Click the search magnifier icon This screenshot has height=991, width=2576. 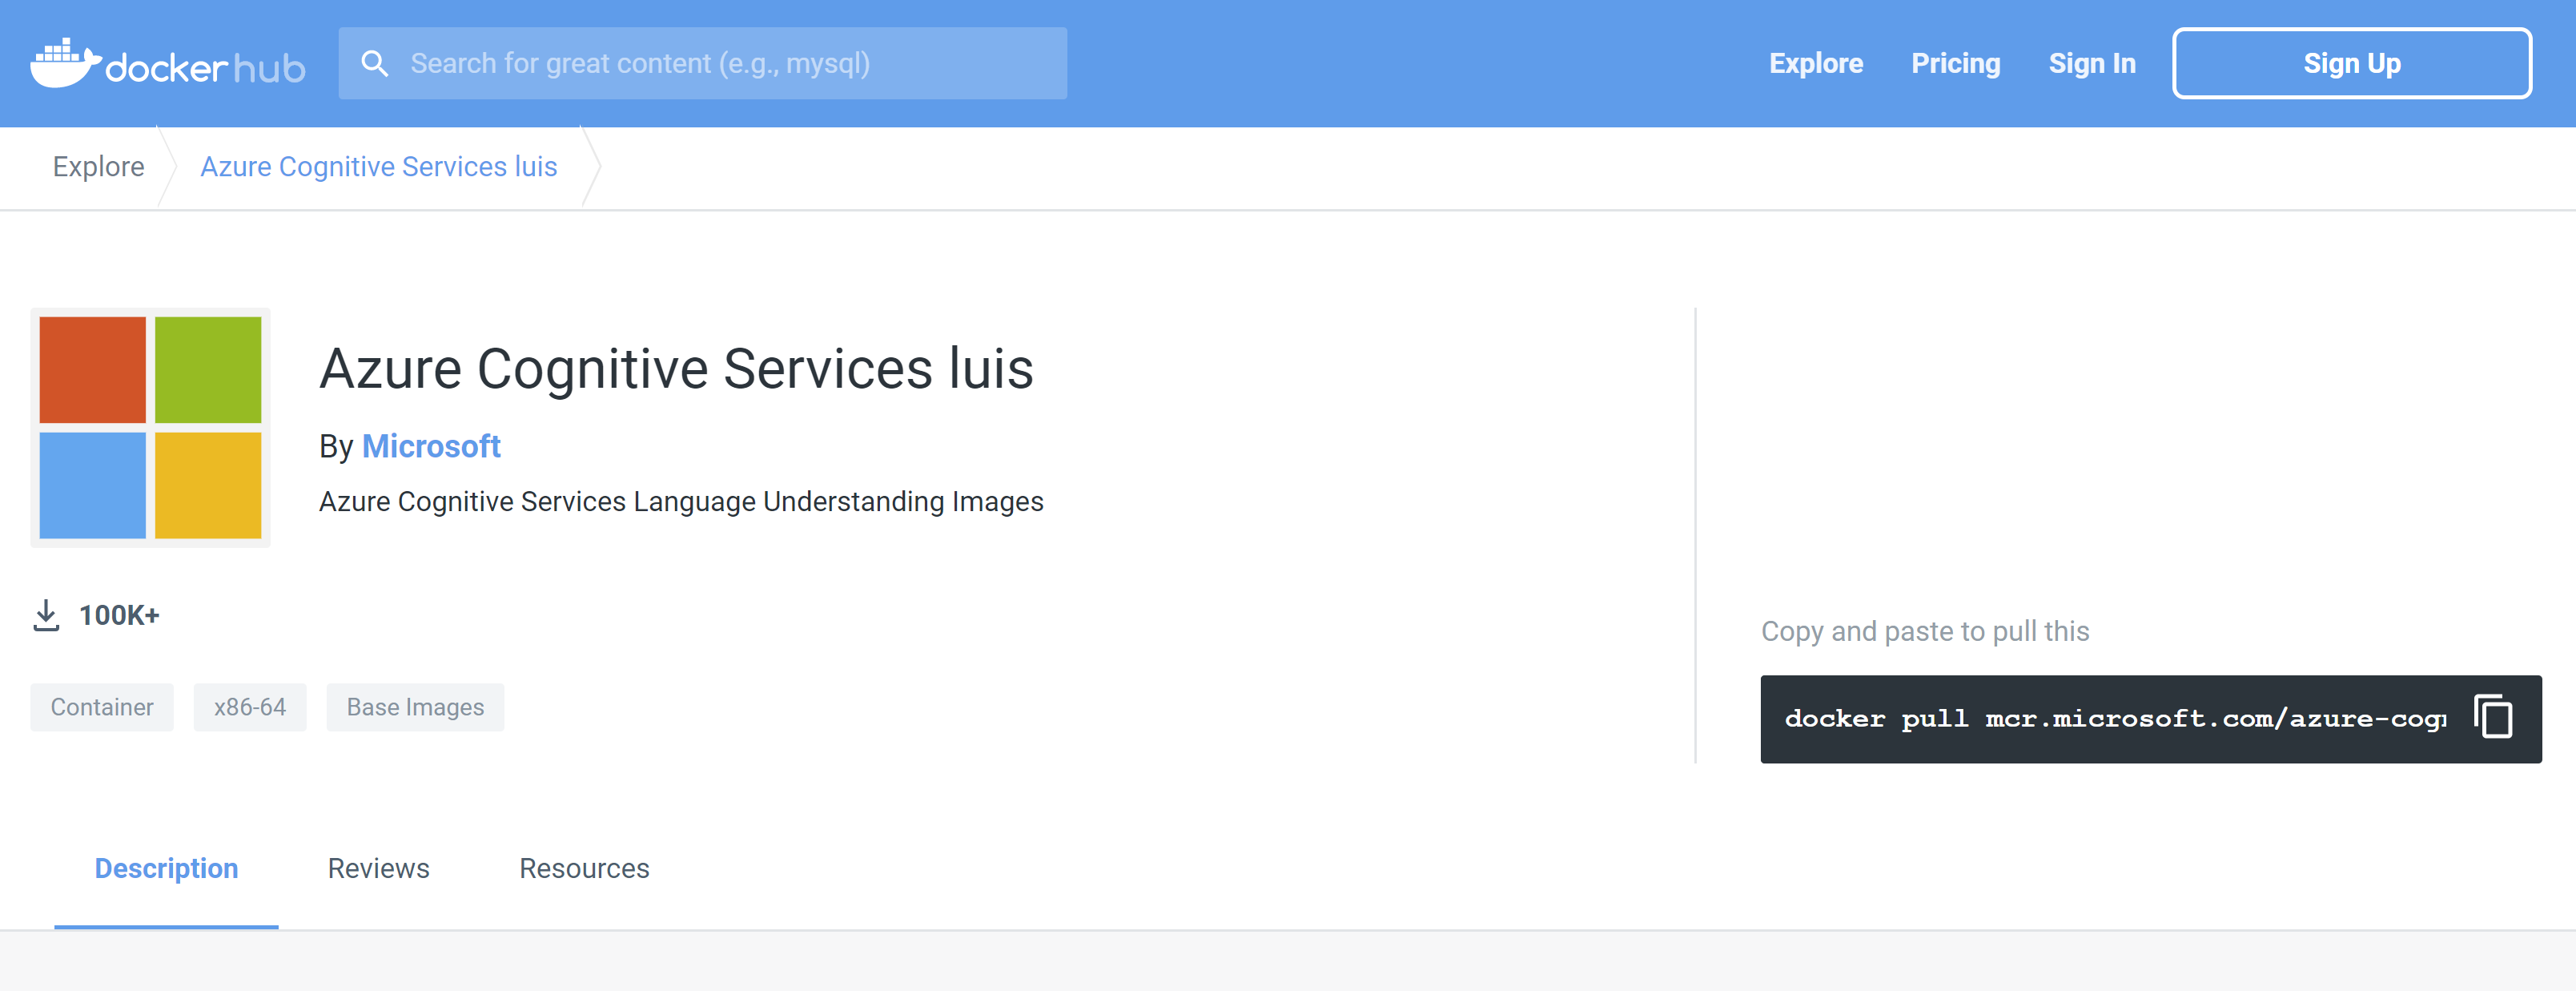coord(374,63)
